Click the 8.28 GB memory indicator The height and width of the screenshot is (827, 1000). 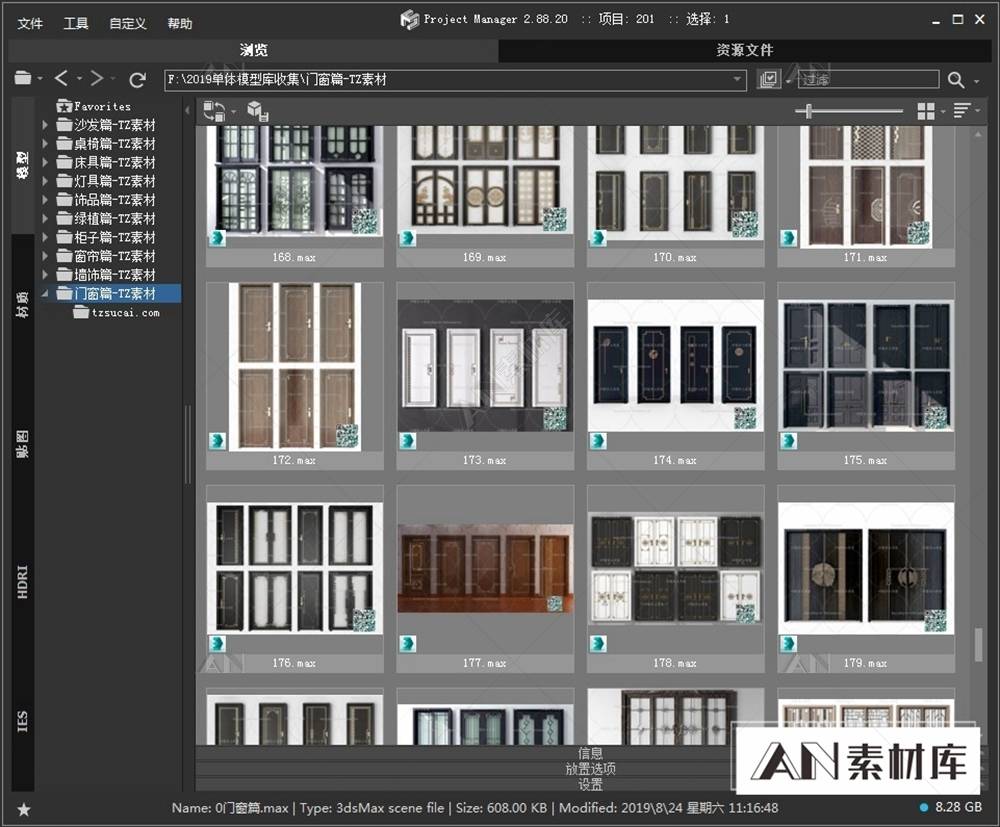[951, 807]
